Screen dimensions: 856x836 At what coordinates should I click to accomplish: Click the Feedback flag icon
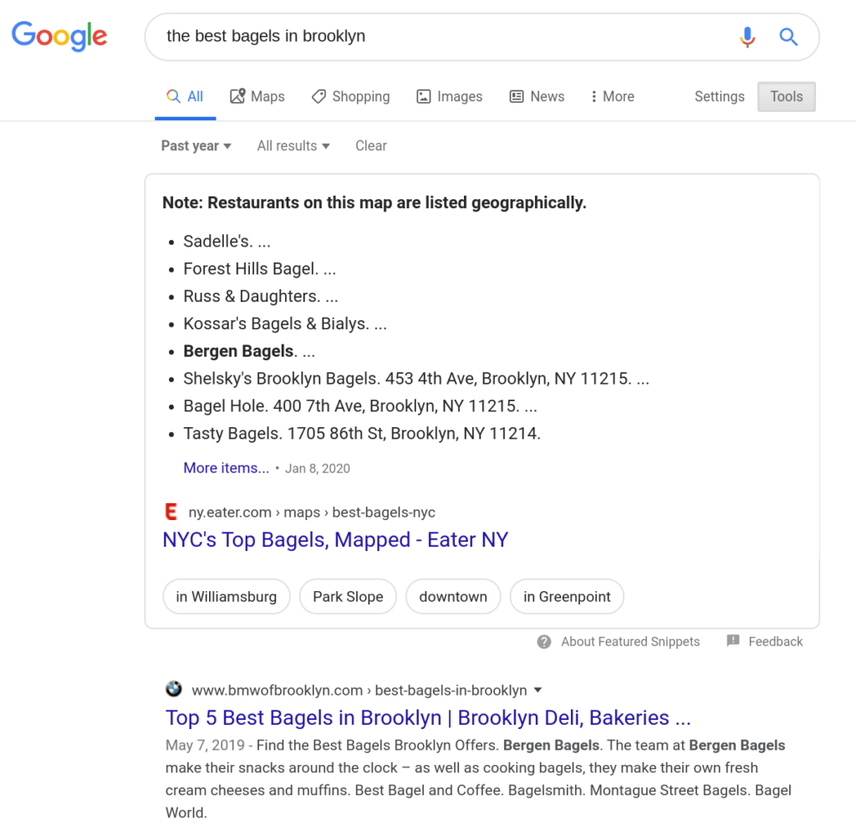tap(734, 641)
